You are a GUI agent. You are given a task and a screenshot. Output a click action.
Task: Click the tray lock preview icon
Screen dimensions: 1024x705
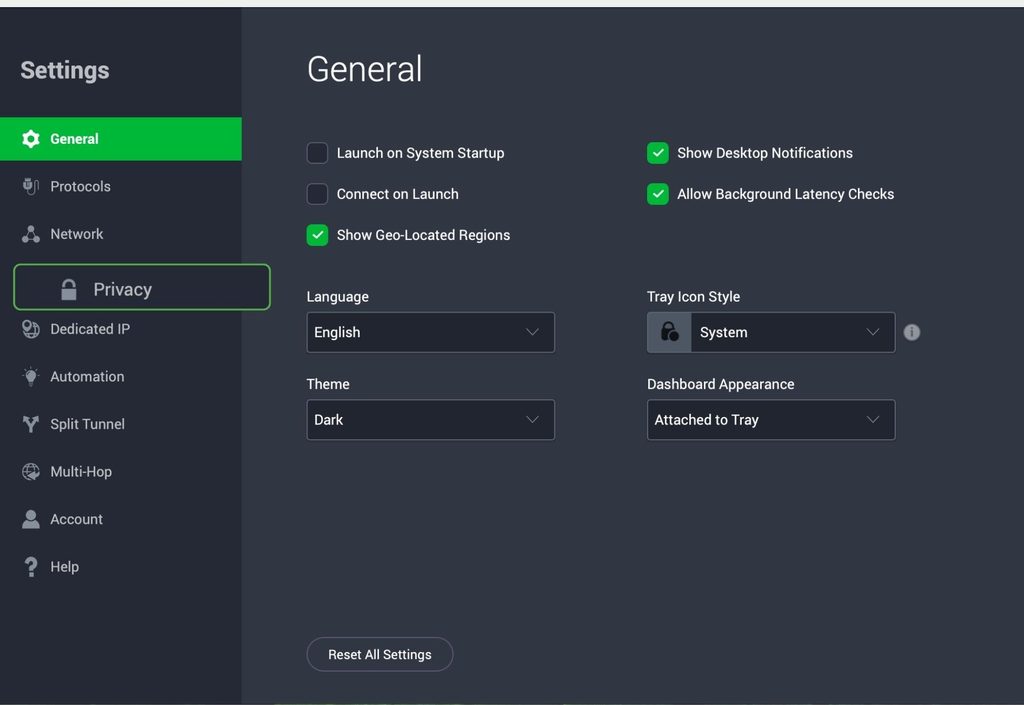pos(669,332)
